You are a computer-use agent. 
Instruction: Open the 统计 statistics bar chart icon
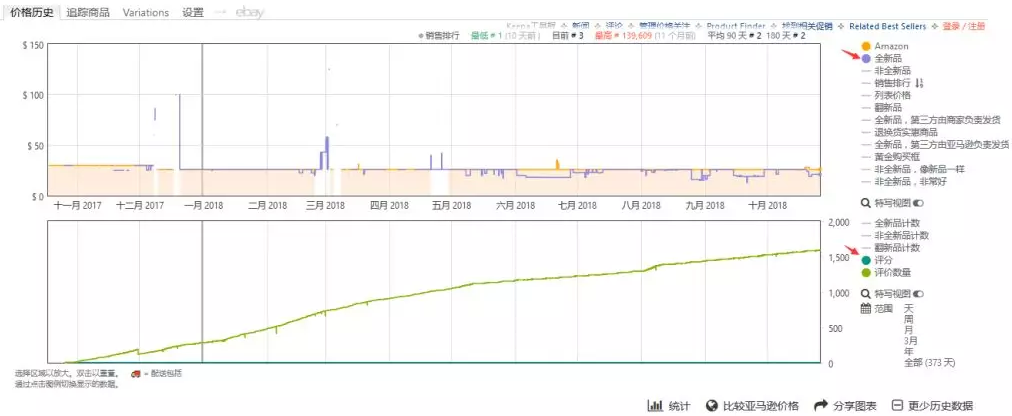point(656,405)
